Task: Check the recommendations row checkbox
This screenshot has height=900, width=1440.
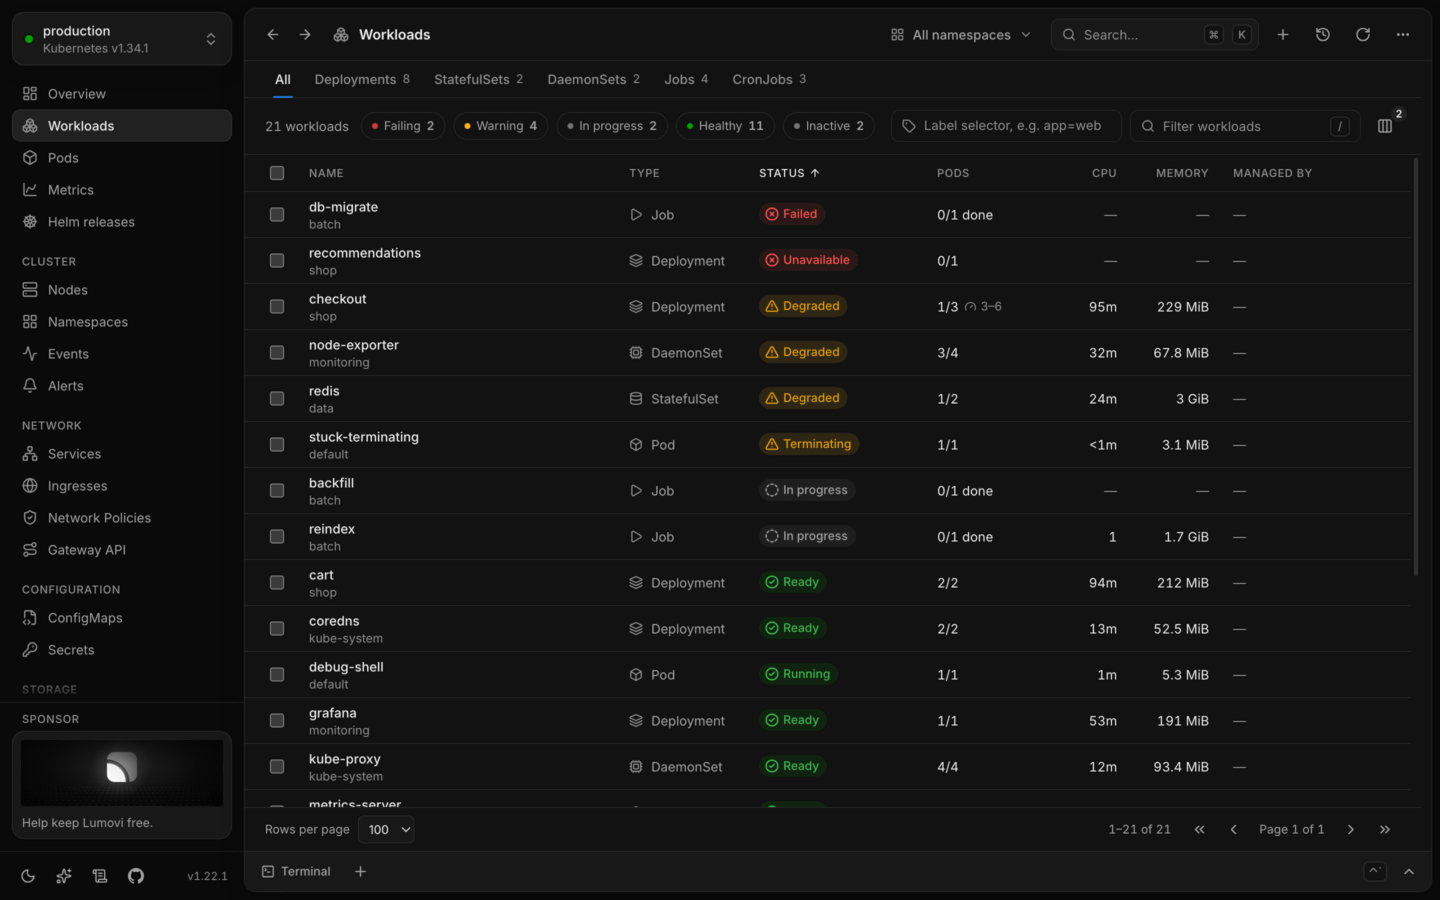Action: (x=277, y=261)
